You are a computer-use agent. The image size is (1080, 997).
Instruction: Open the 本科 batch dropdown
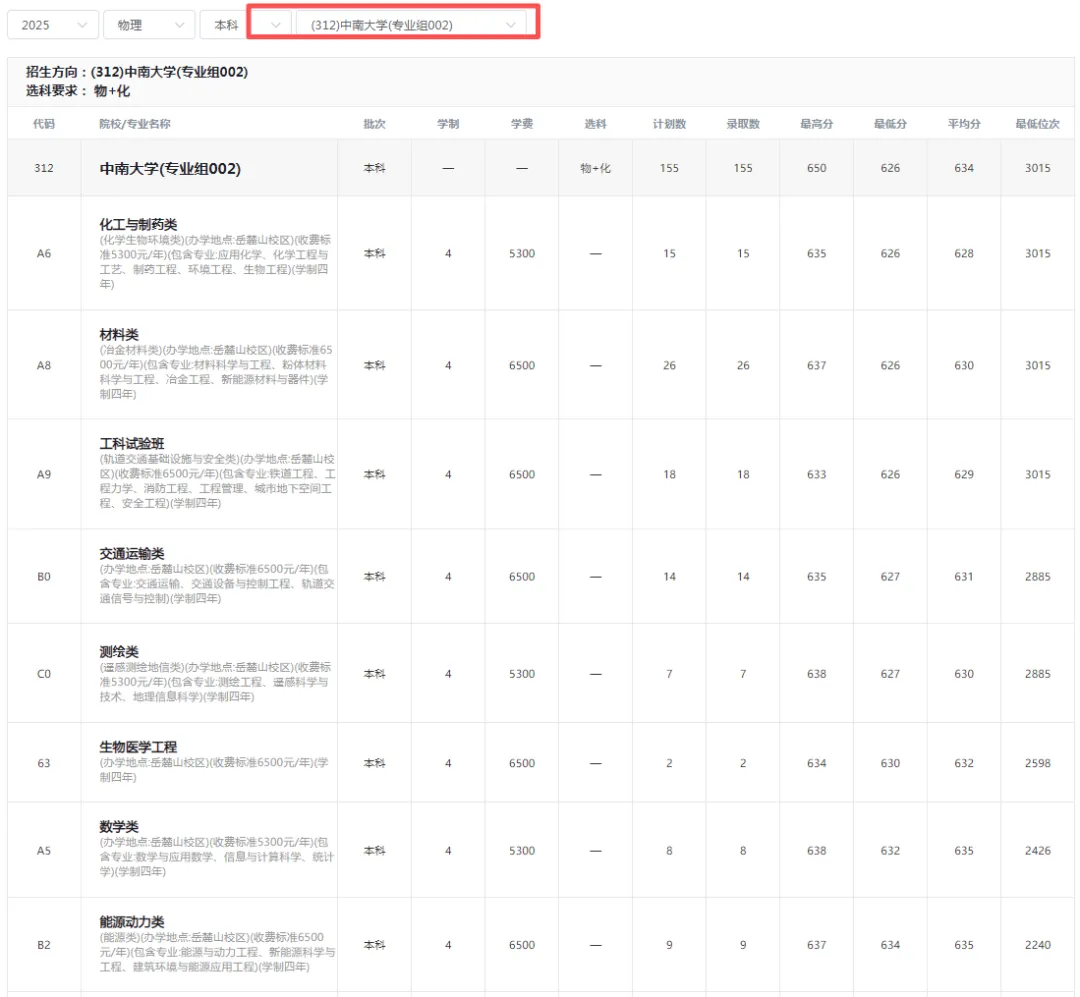(223, 25)
